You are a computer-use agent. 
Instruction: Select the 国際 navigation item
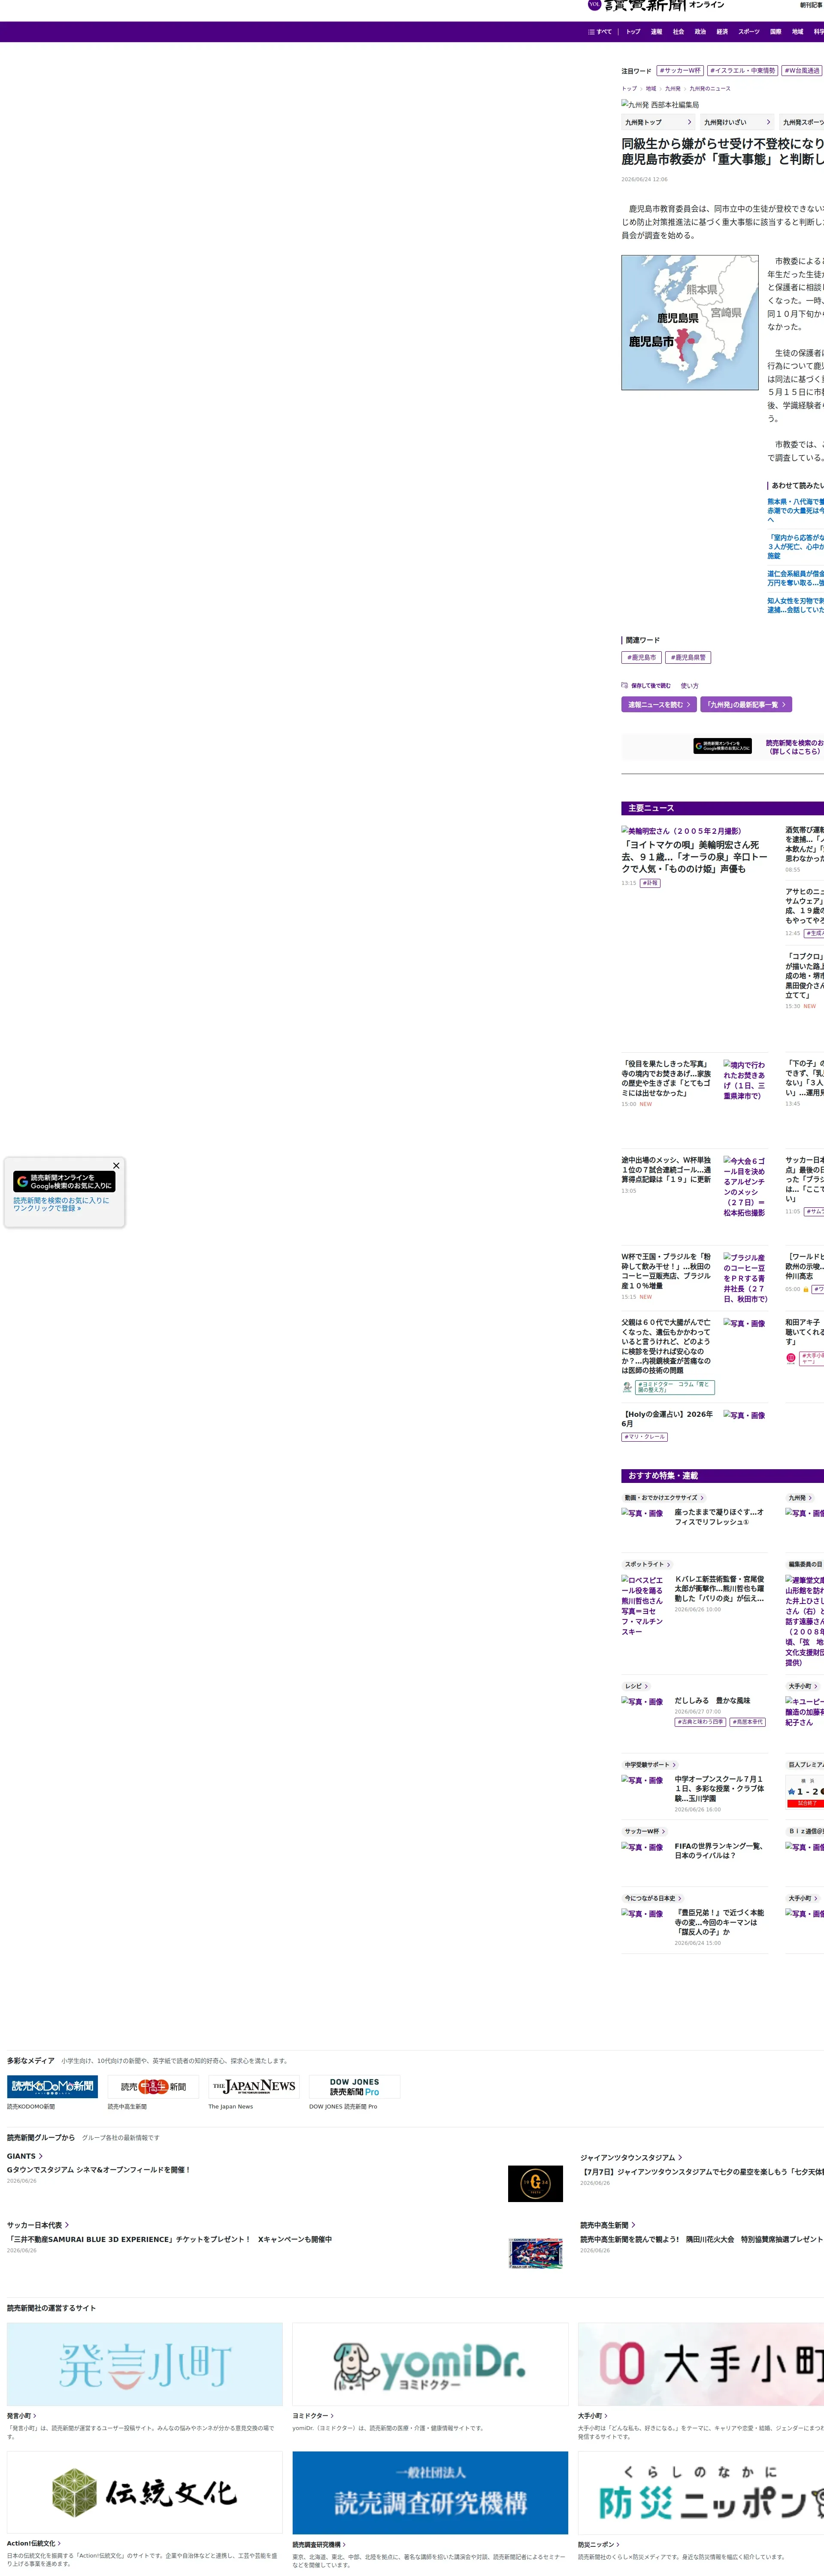tap(776, 32)
